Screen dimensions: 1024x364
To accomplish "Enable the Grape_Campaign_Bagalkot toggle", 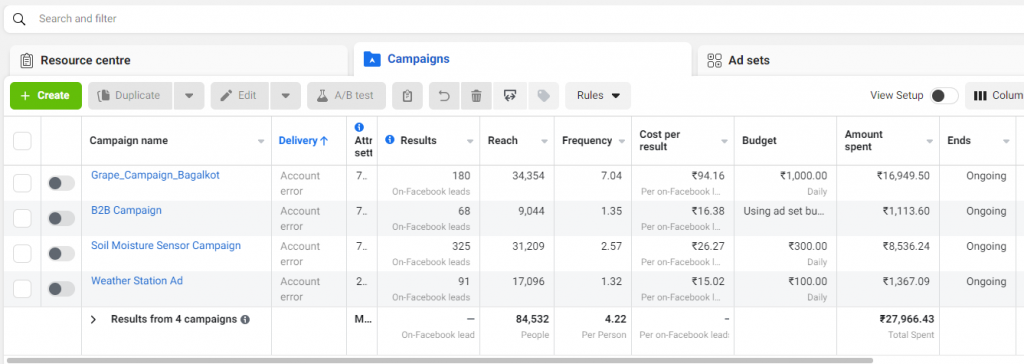I will coord(61,184).
